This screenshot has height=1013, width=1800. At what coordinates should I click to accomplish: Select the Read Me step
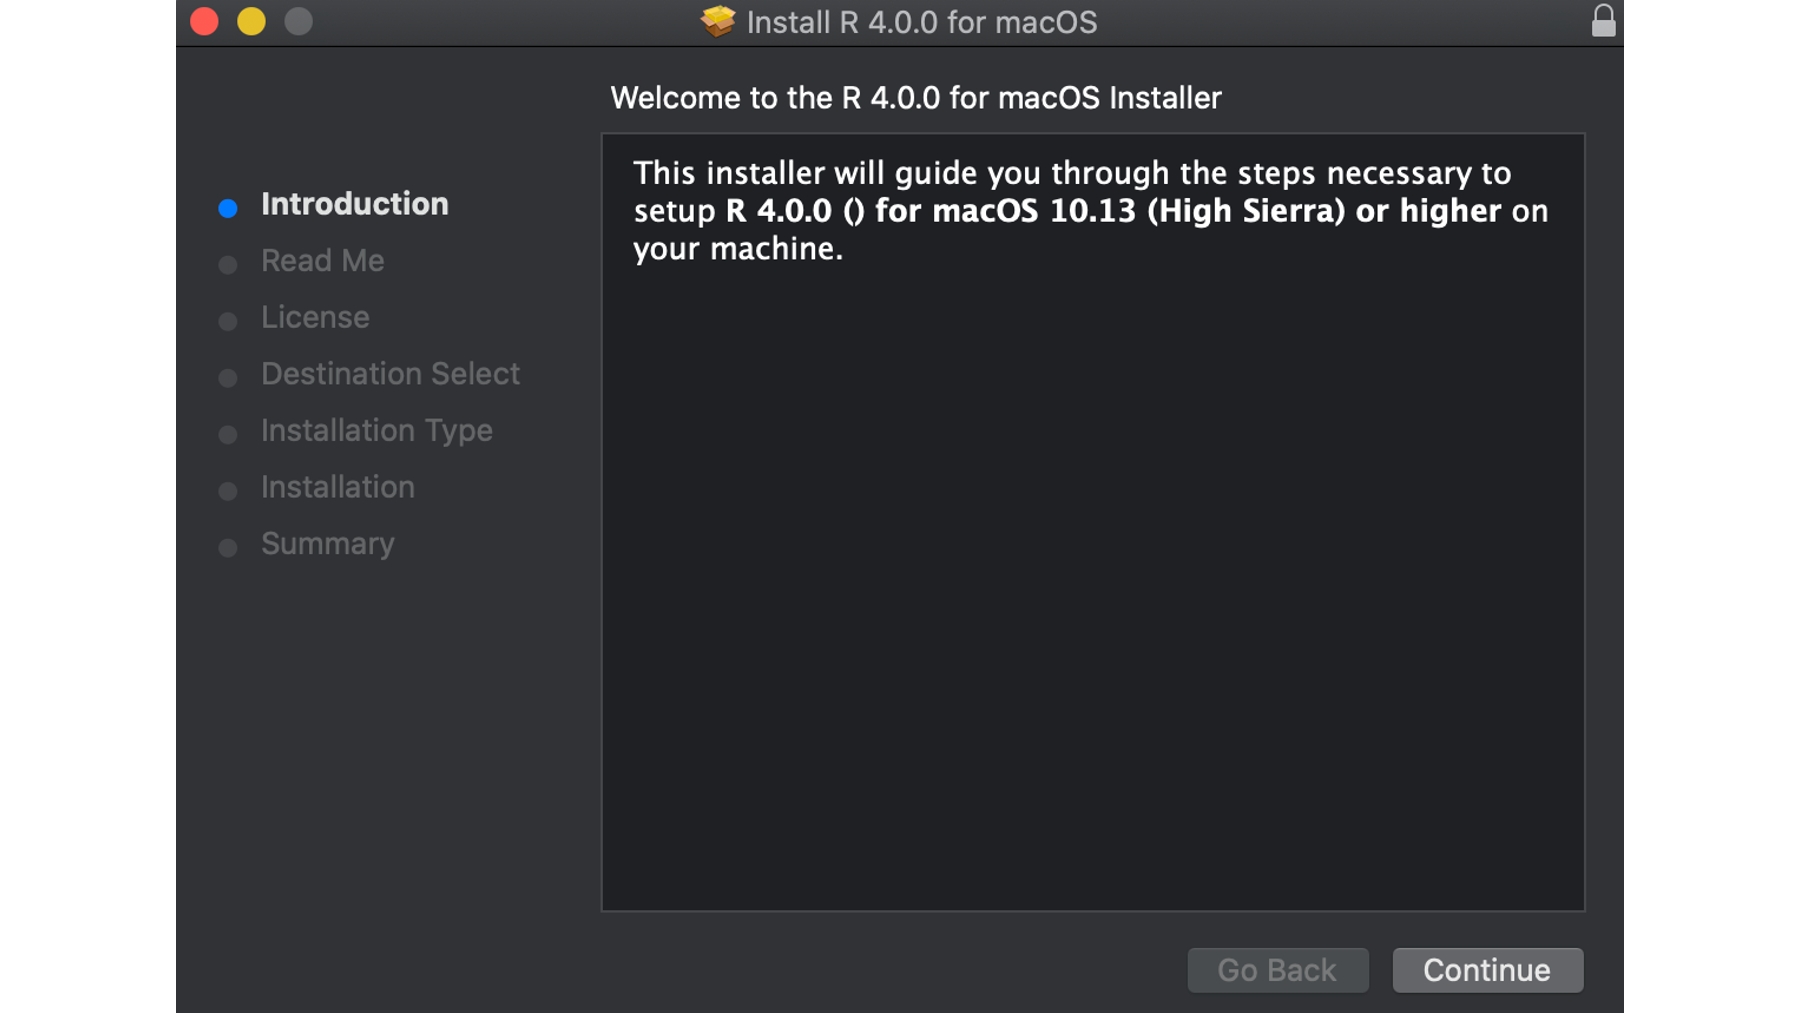click(x=322, y=261)
